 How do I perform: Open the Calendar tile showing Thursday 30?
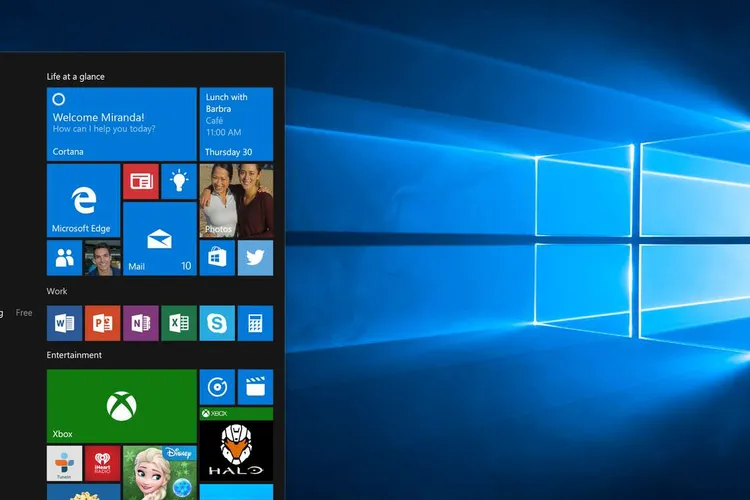236,124
